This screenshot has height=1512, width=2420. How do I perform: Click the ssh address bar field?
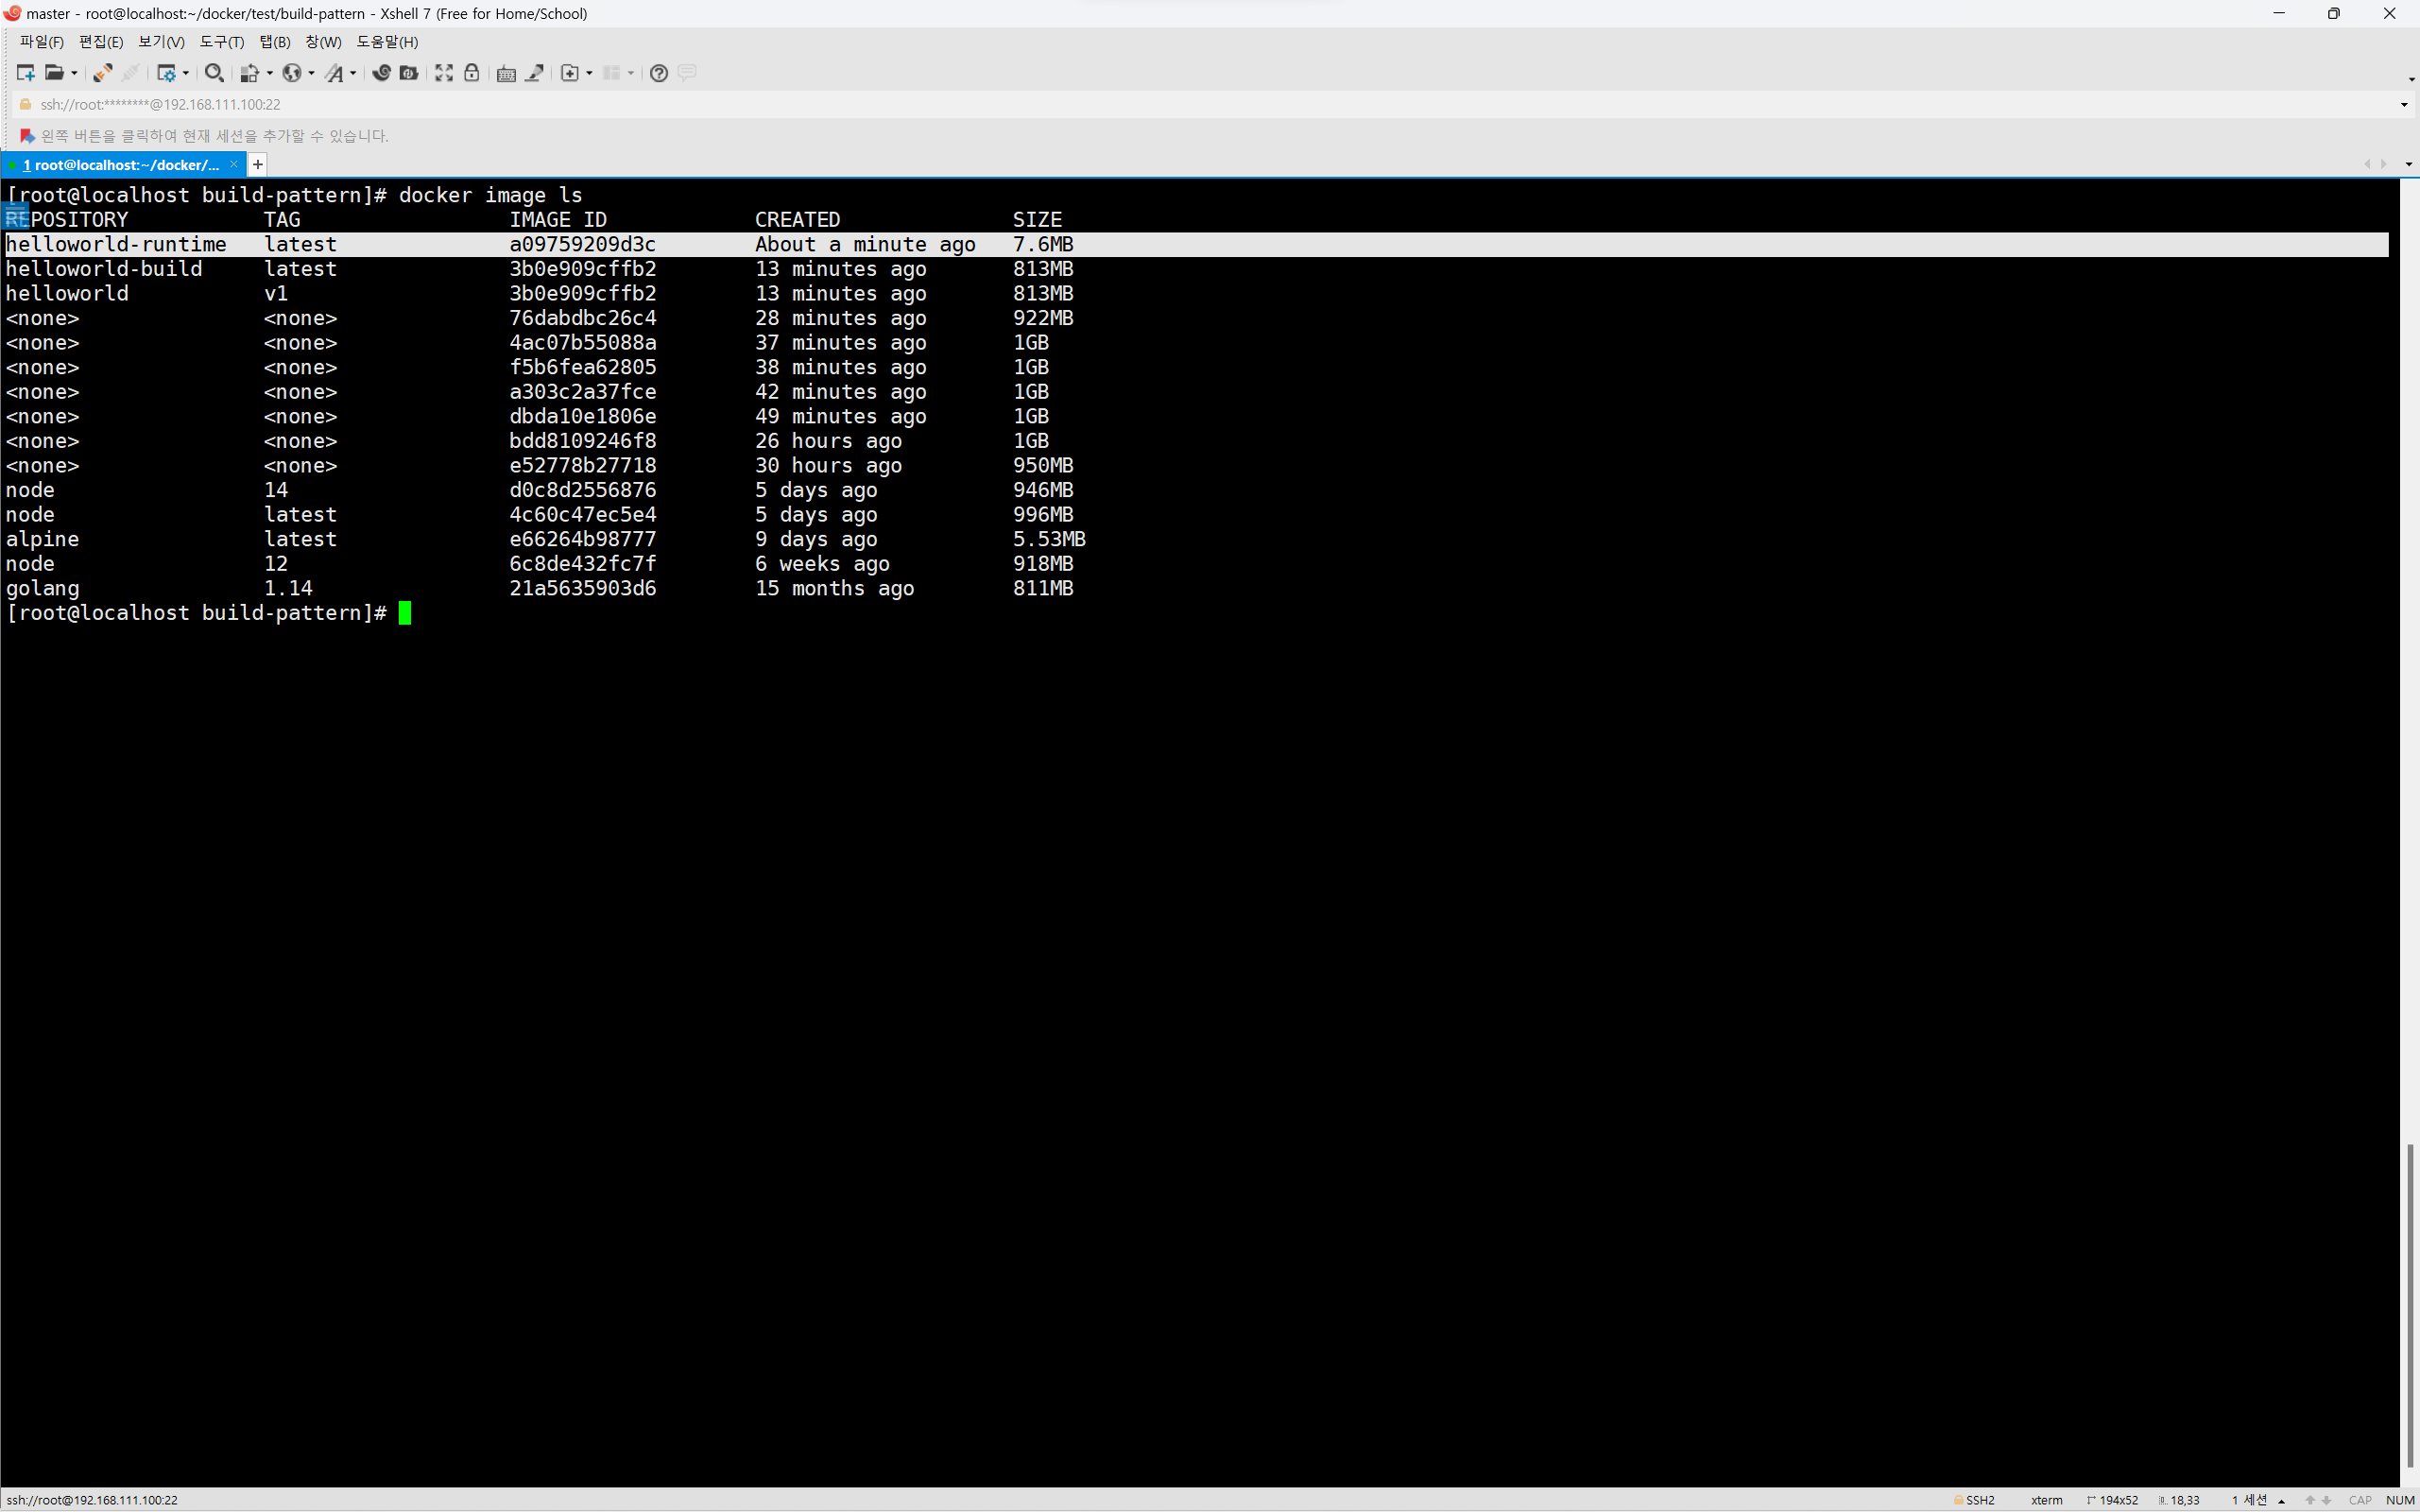pyautogui.click(x=160, y=105)
